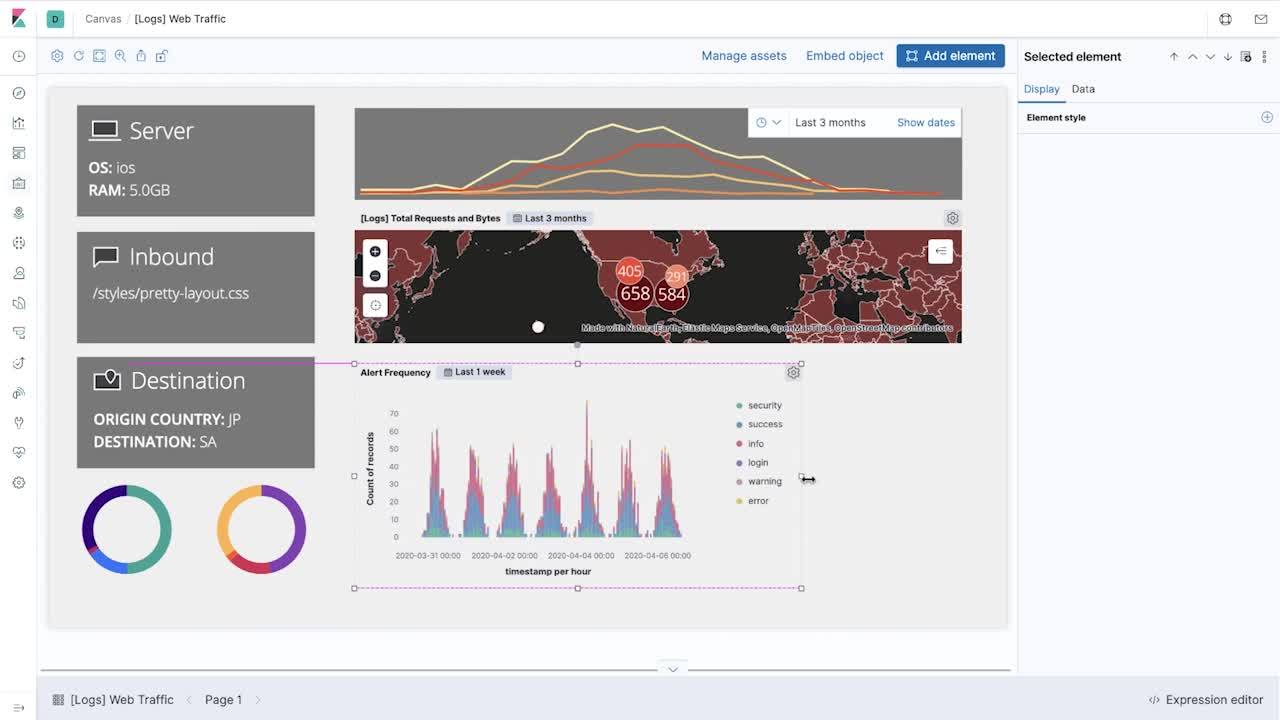Viewport: 1280px width, 720px height.
Task: Click the Last 1 week time badge
Action: pos(474,372)
